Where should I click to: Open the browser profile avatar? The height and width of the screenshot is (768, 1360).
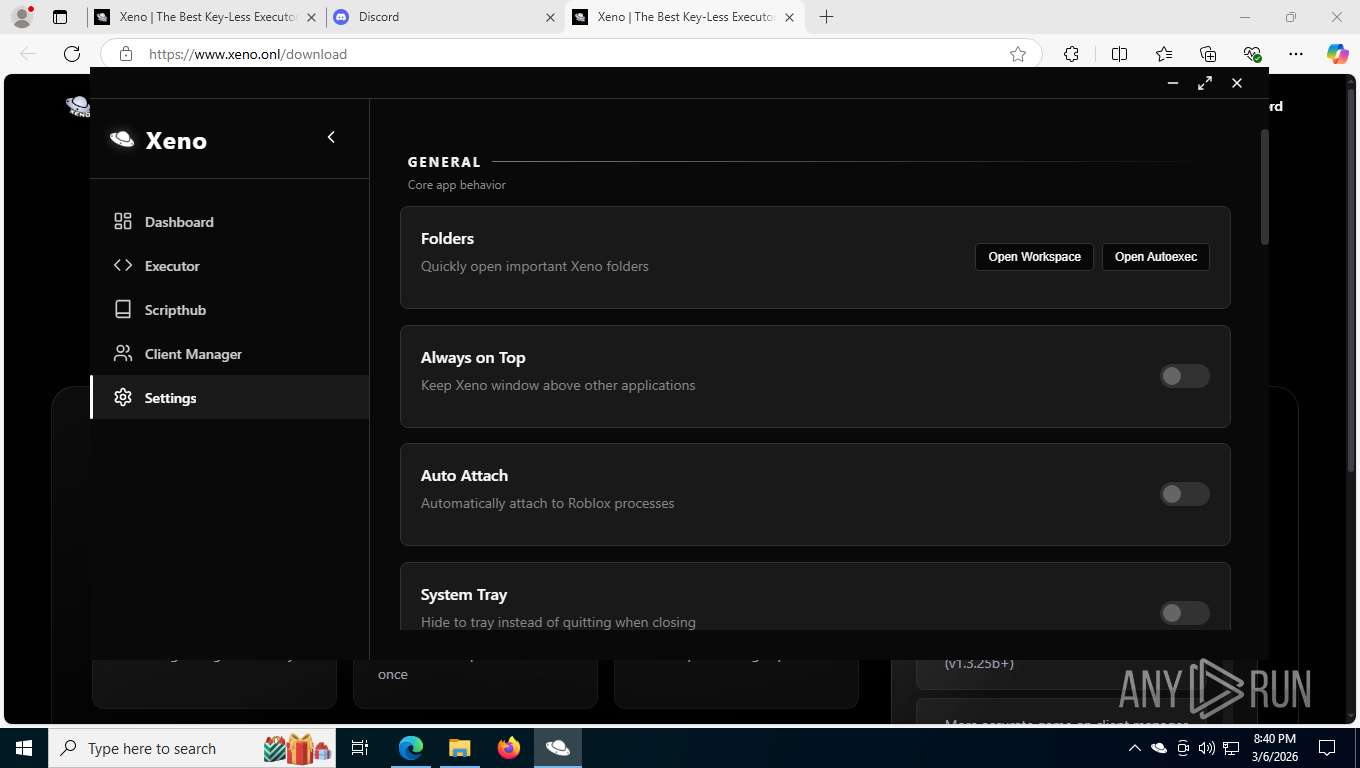click(21, 17)
